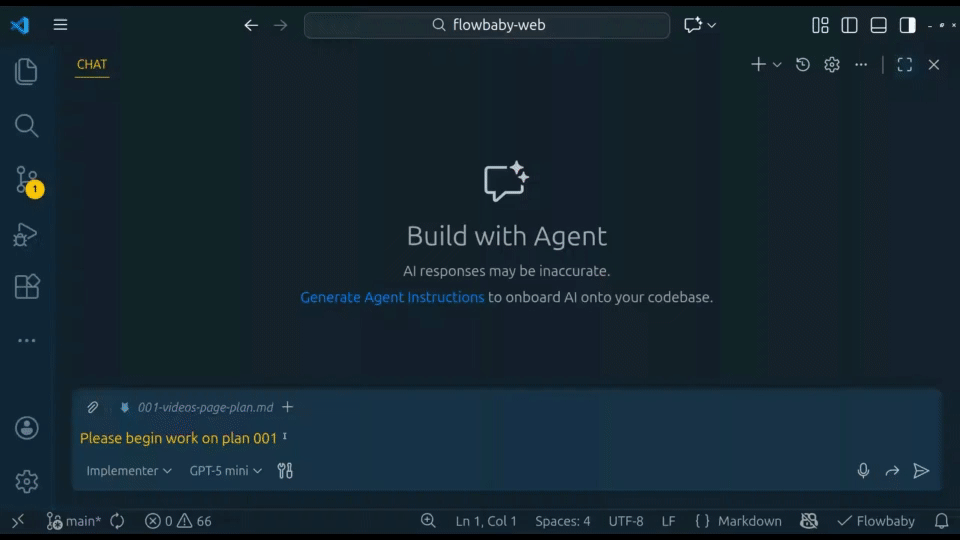Image resolution: width=960 pixels, height=540 pixels.
Task: Open the Search view in activity bar
Action: pyautogui.click(x=26, y=126)
